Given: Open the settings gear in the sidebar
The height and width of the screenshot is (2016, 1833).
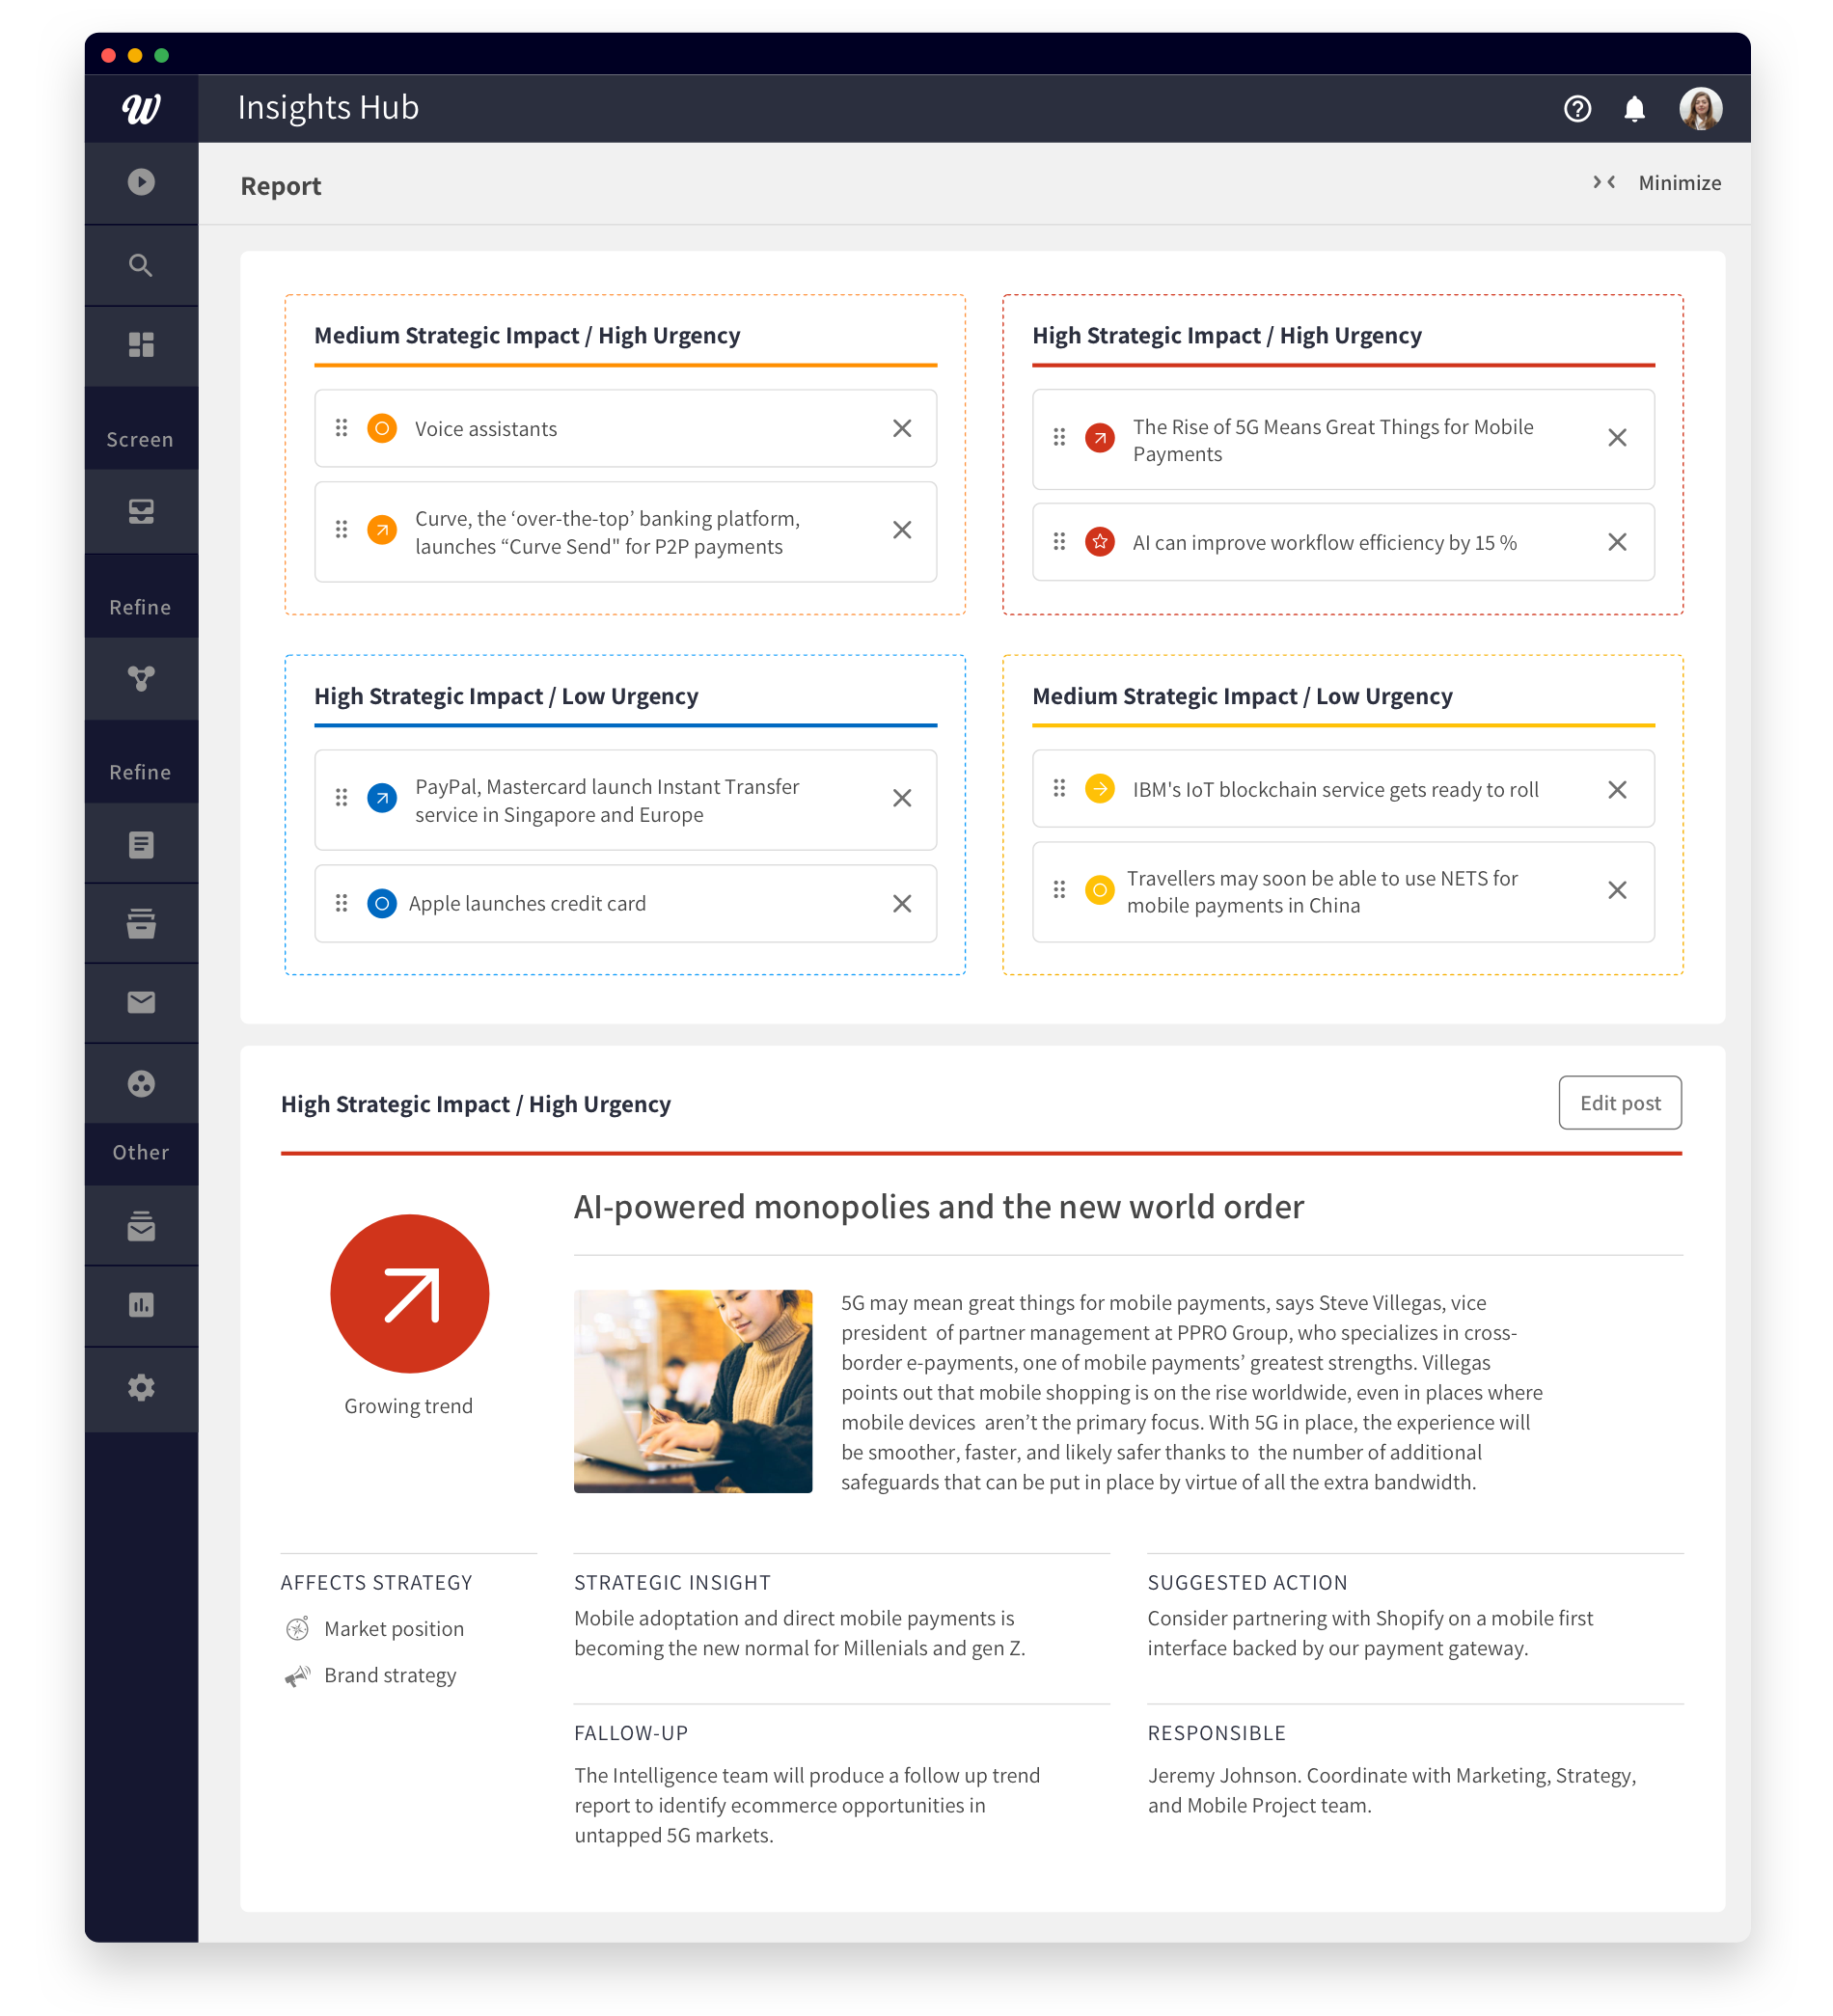Looking at the screenshot, I should coord(141,1387).
